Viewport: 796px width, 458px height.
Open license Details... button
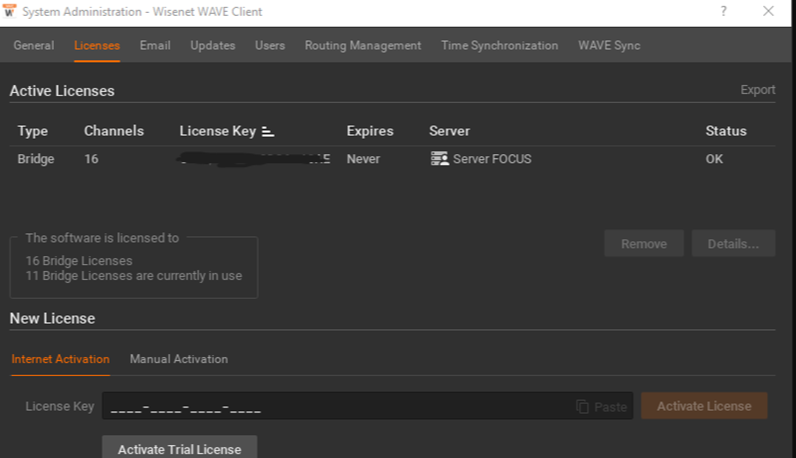[733, 244]
